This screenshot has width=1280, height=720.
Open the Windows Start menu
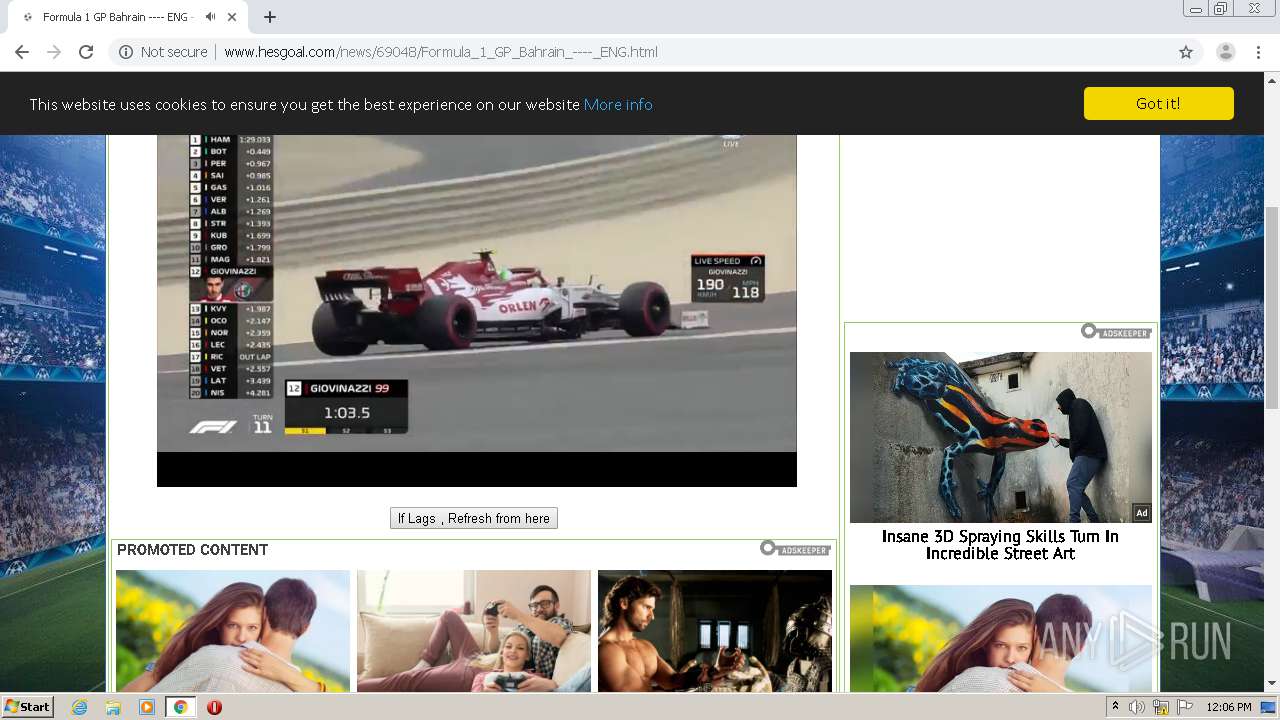tap(28, 707)
